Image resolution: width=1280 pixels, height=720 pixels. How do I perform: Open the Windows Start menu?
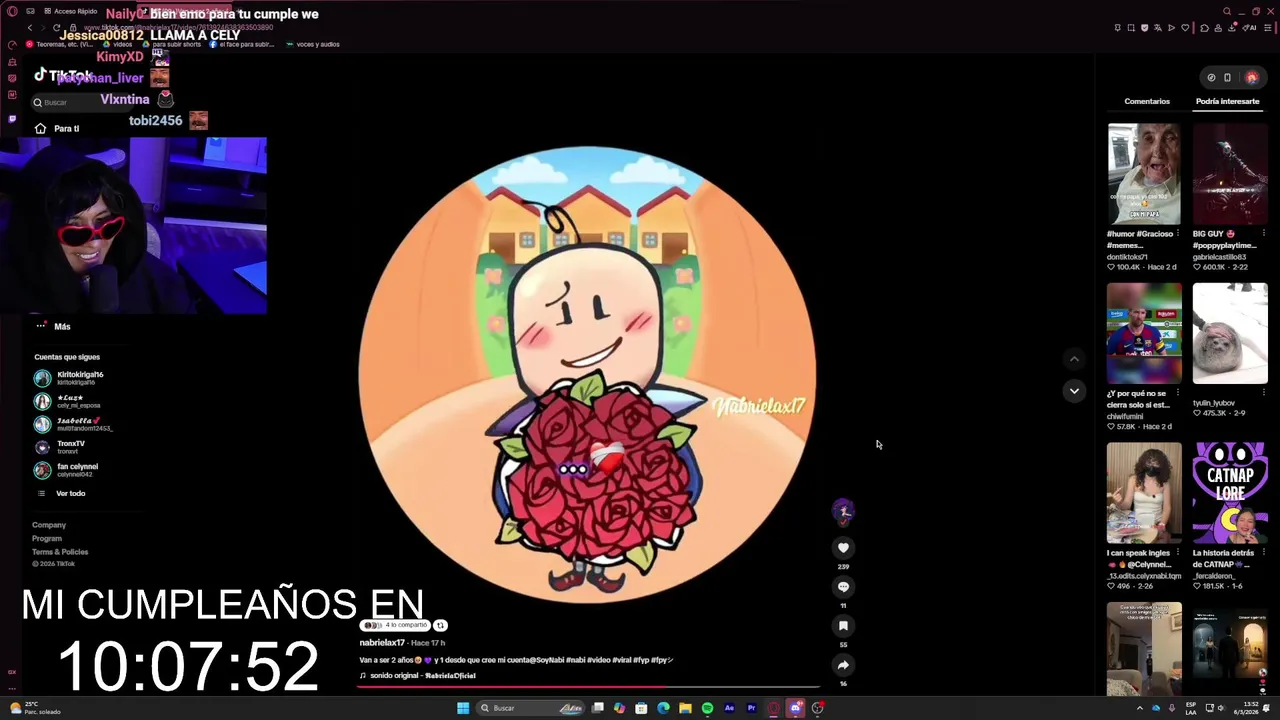463,708
